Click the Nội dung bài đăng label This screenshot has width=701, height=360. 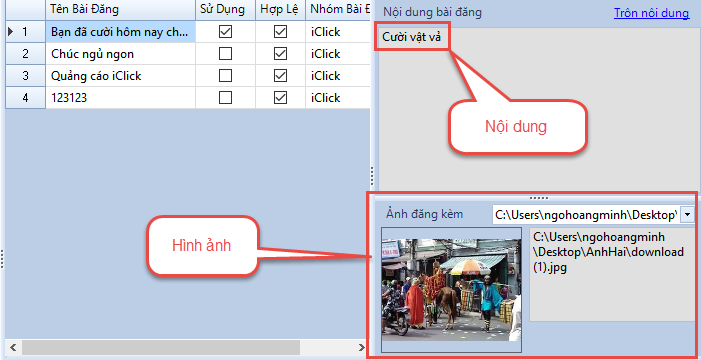tap(432, 12)
